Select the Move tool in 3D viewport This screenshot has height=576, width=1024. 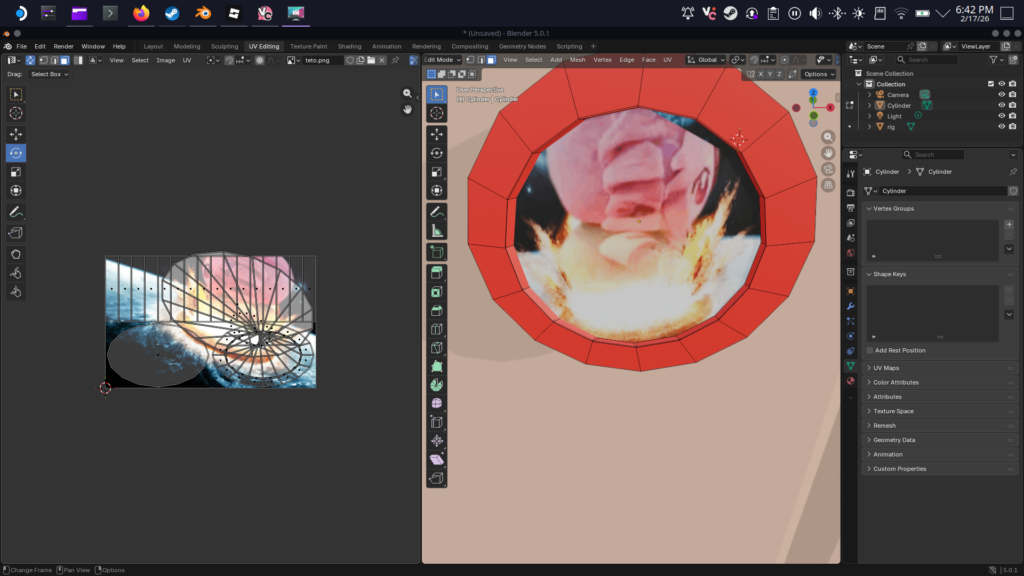pos(437,134)
